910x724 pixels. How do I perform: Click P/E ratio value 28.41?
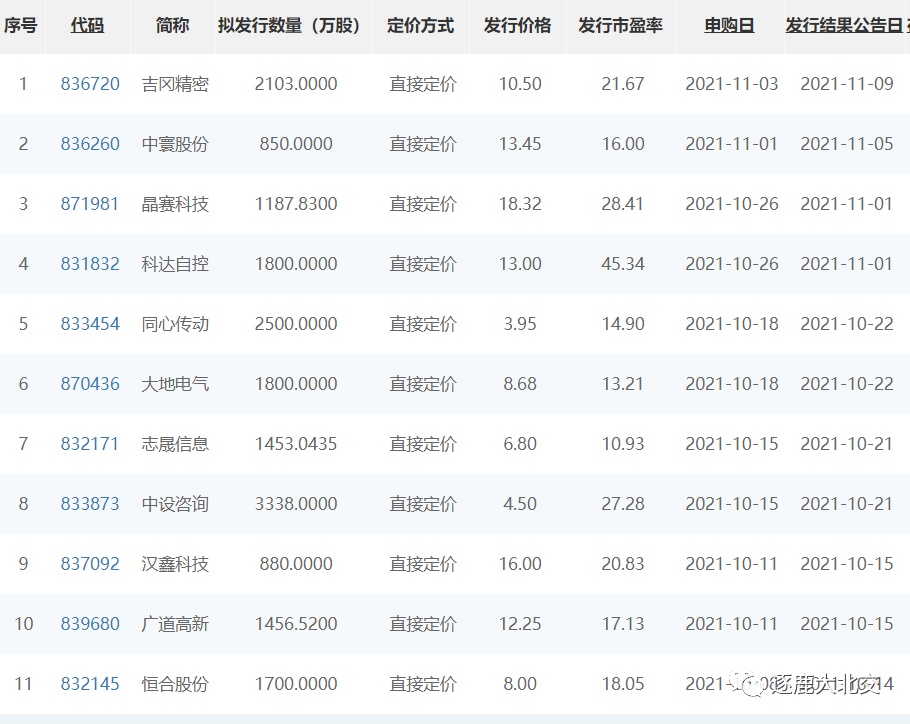pos(623,204)
